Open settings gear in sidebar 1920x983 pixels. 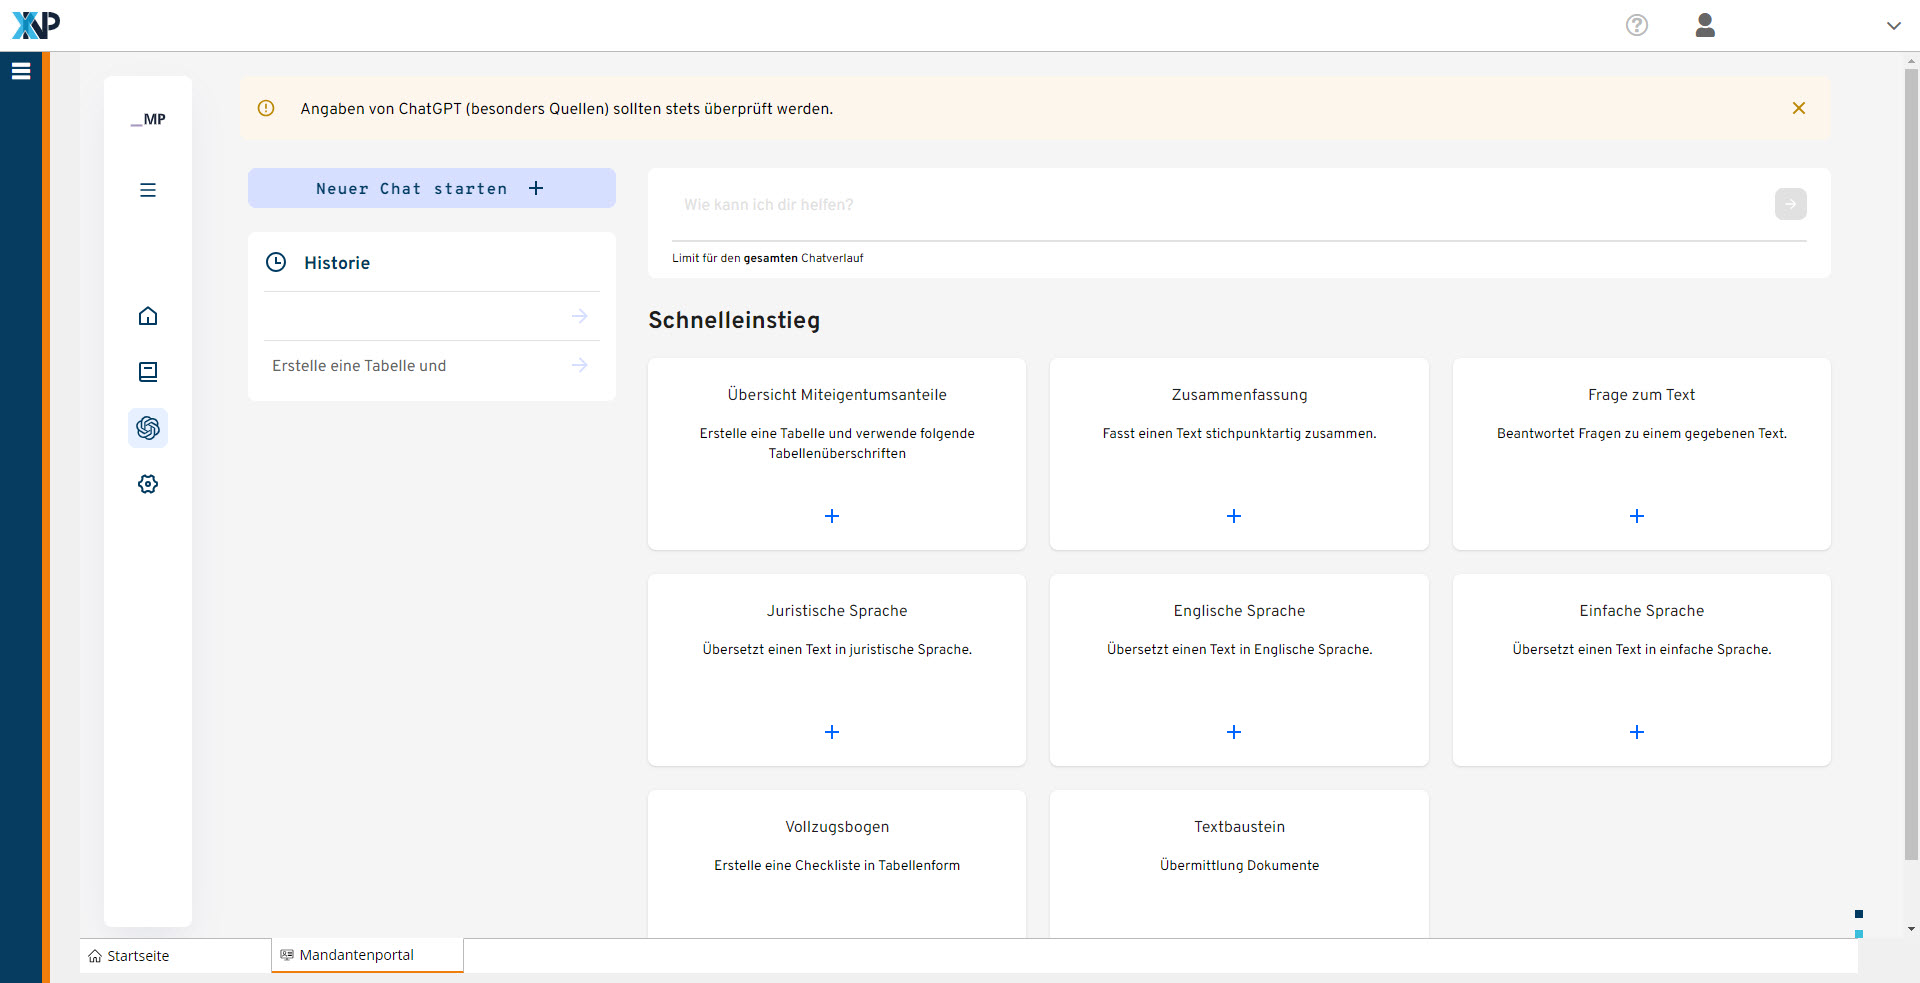tap(148, 484)
